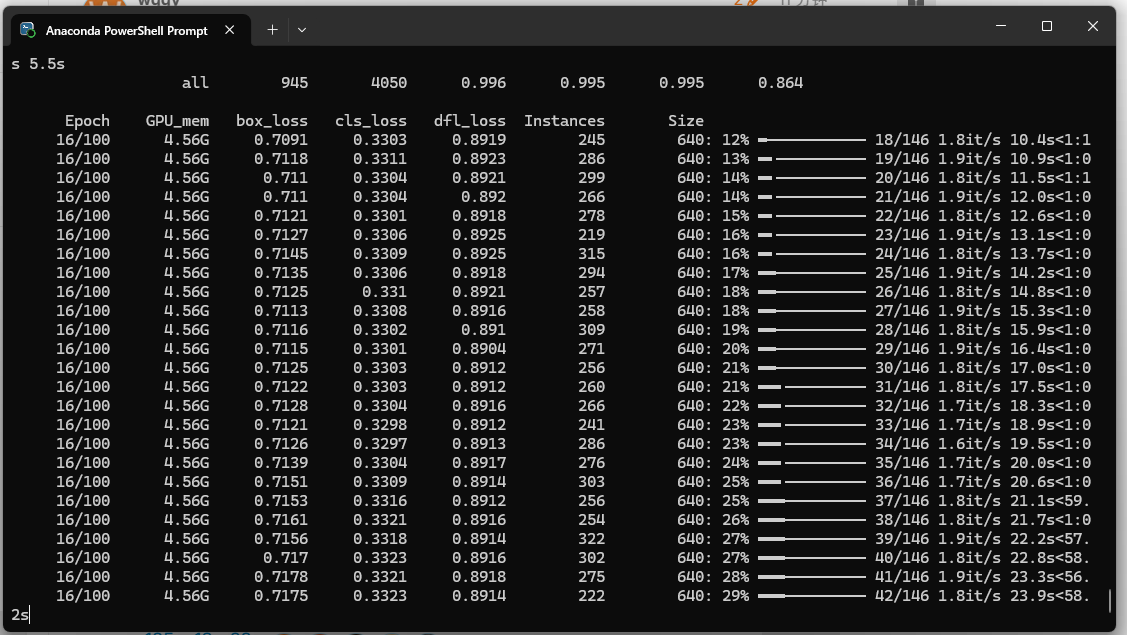Click the 'all' validation summary row label
Viewport: 1127px width, 635px height.
pyautogui.click(x=195, y=83)
